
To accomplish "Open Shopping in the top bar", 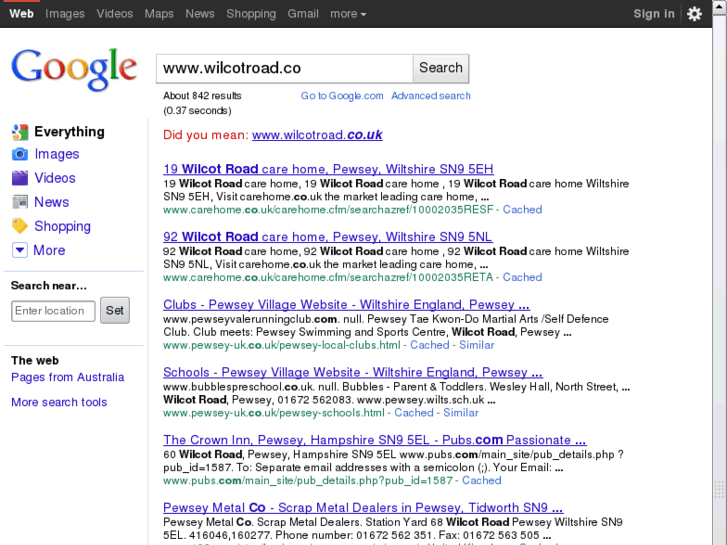I will [251, 14].
